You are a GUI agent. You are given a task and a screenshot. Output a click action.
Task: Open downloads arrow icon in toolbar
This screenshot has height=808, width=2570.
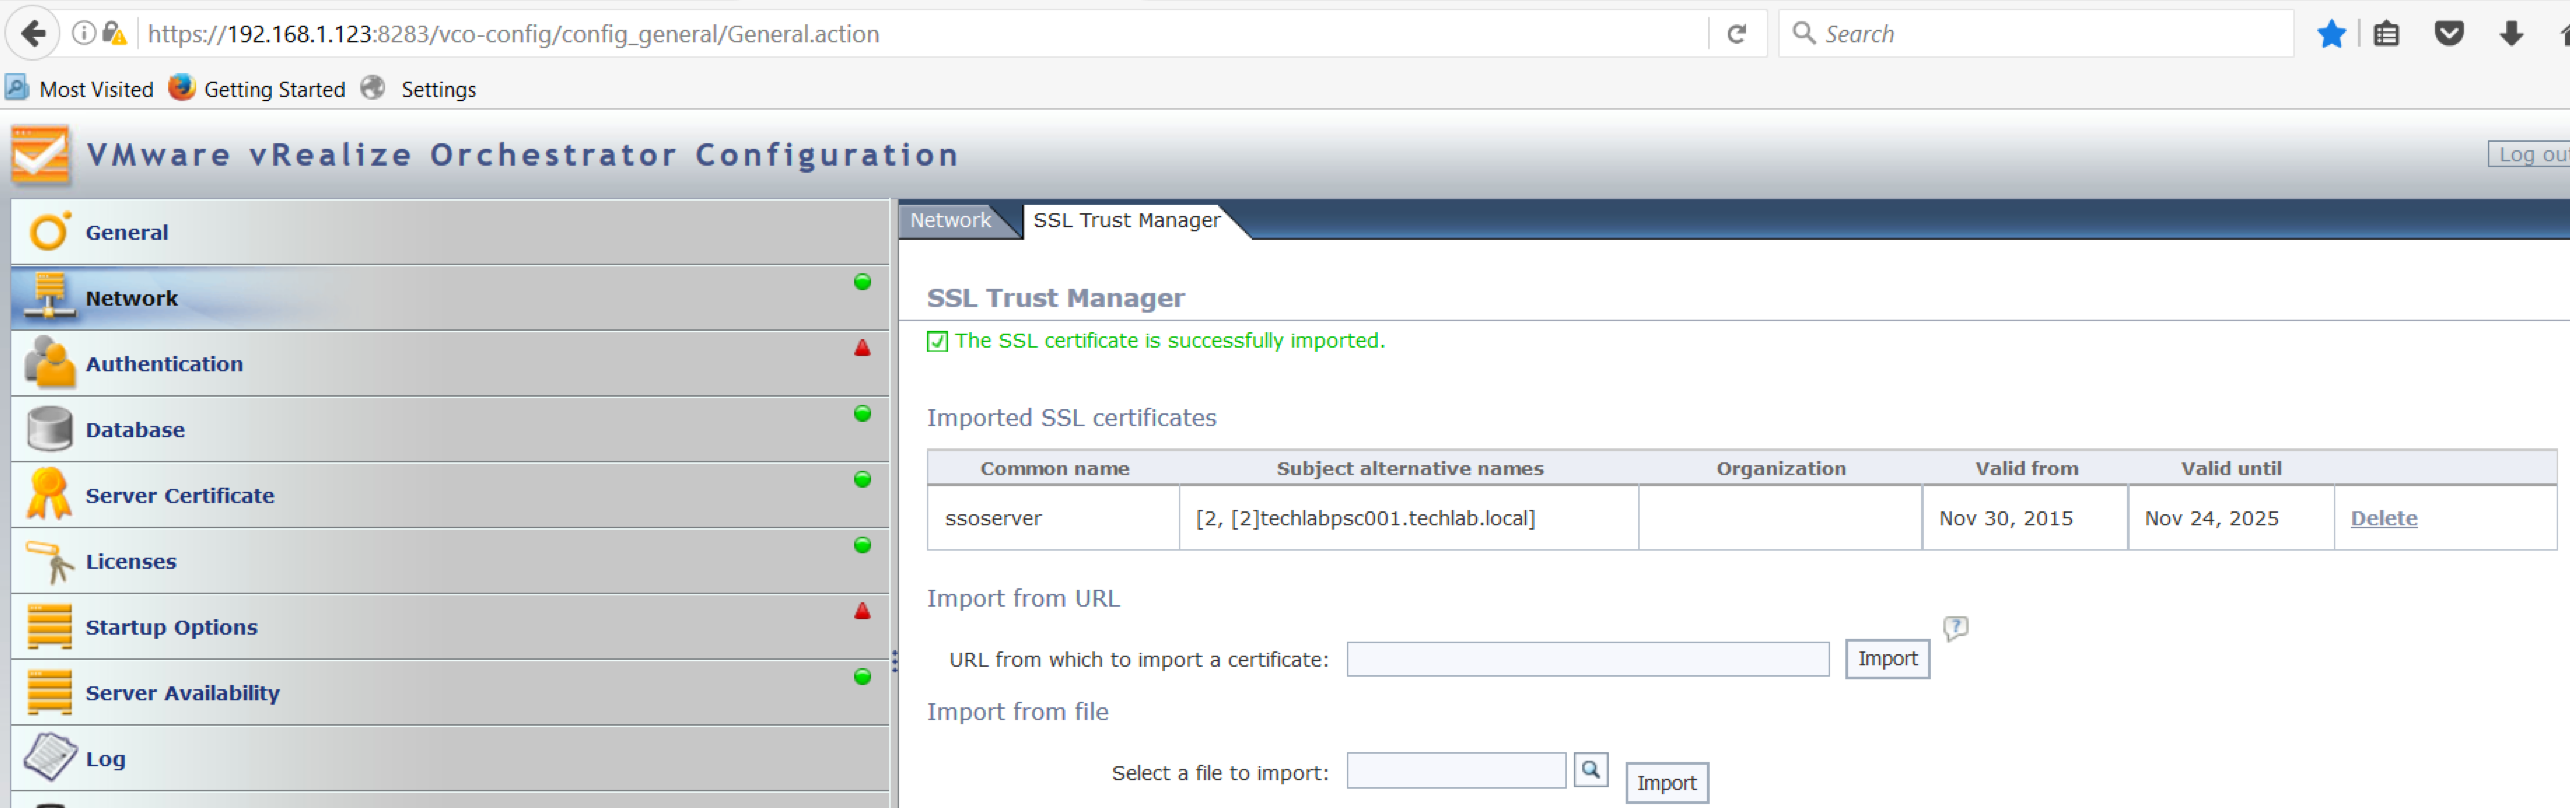(x=2511, y=34)
